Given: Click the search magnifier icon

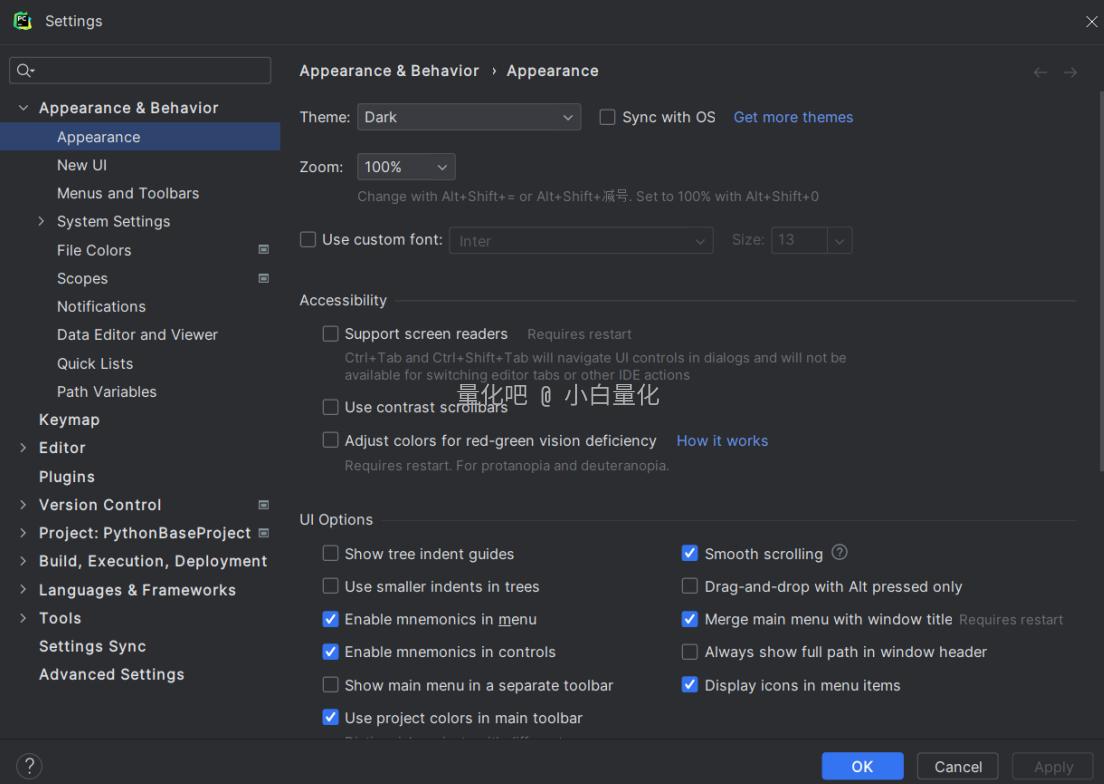Looking at the screenshot, I should [25, 71].
